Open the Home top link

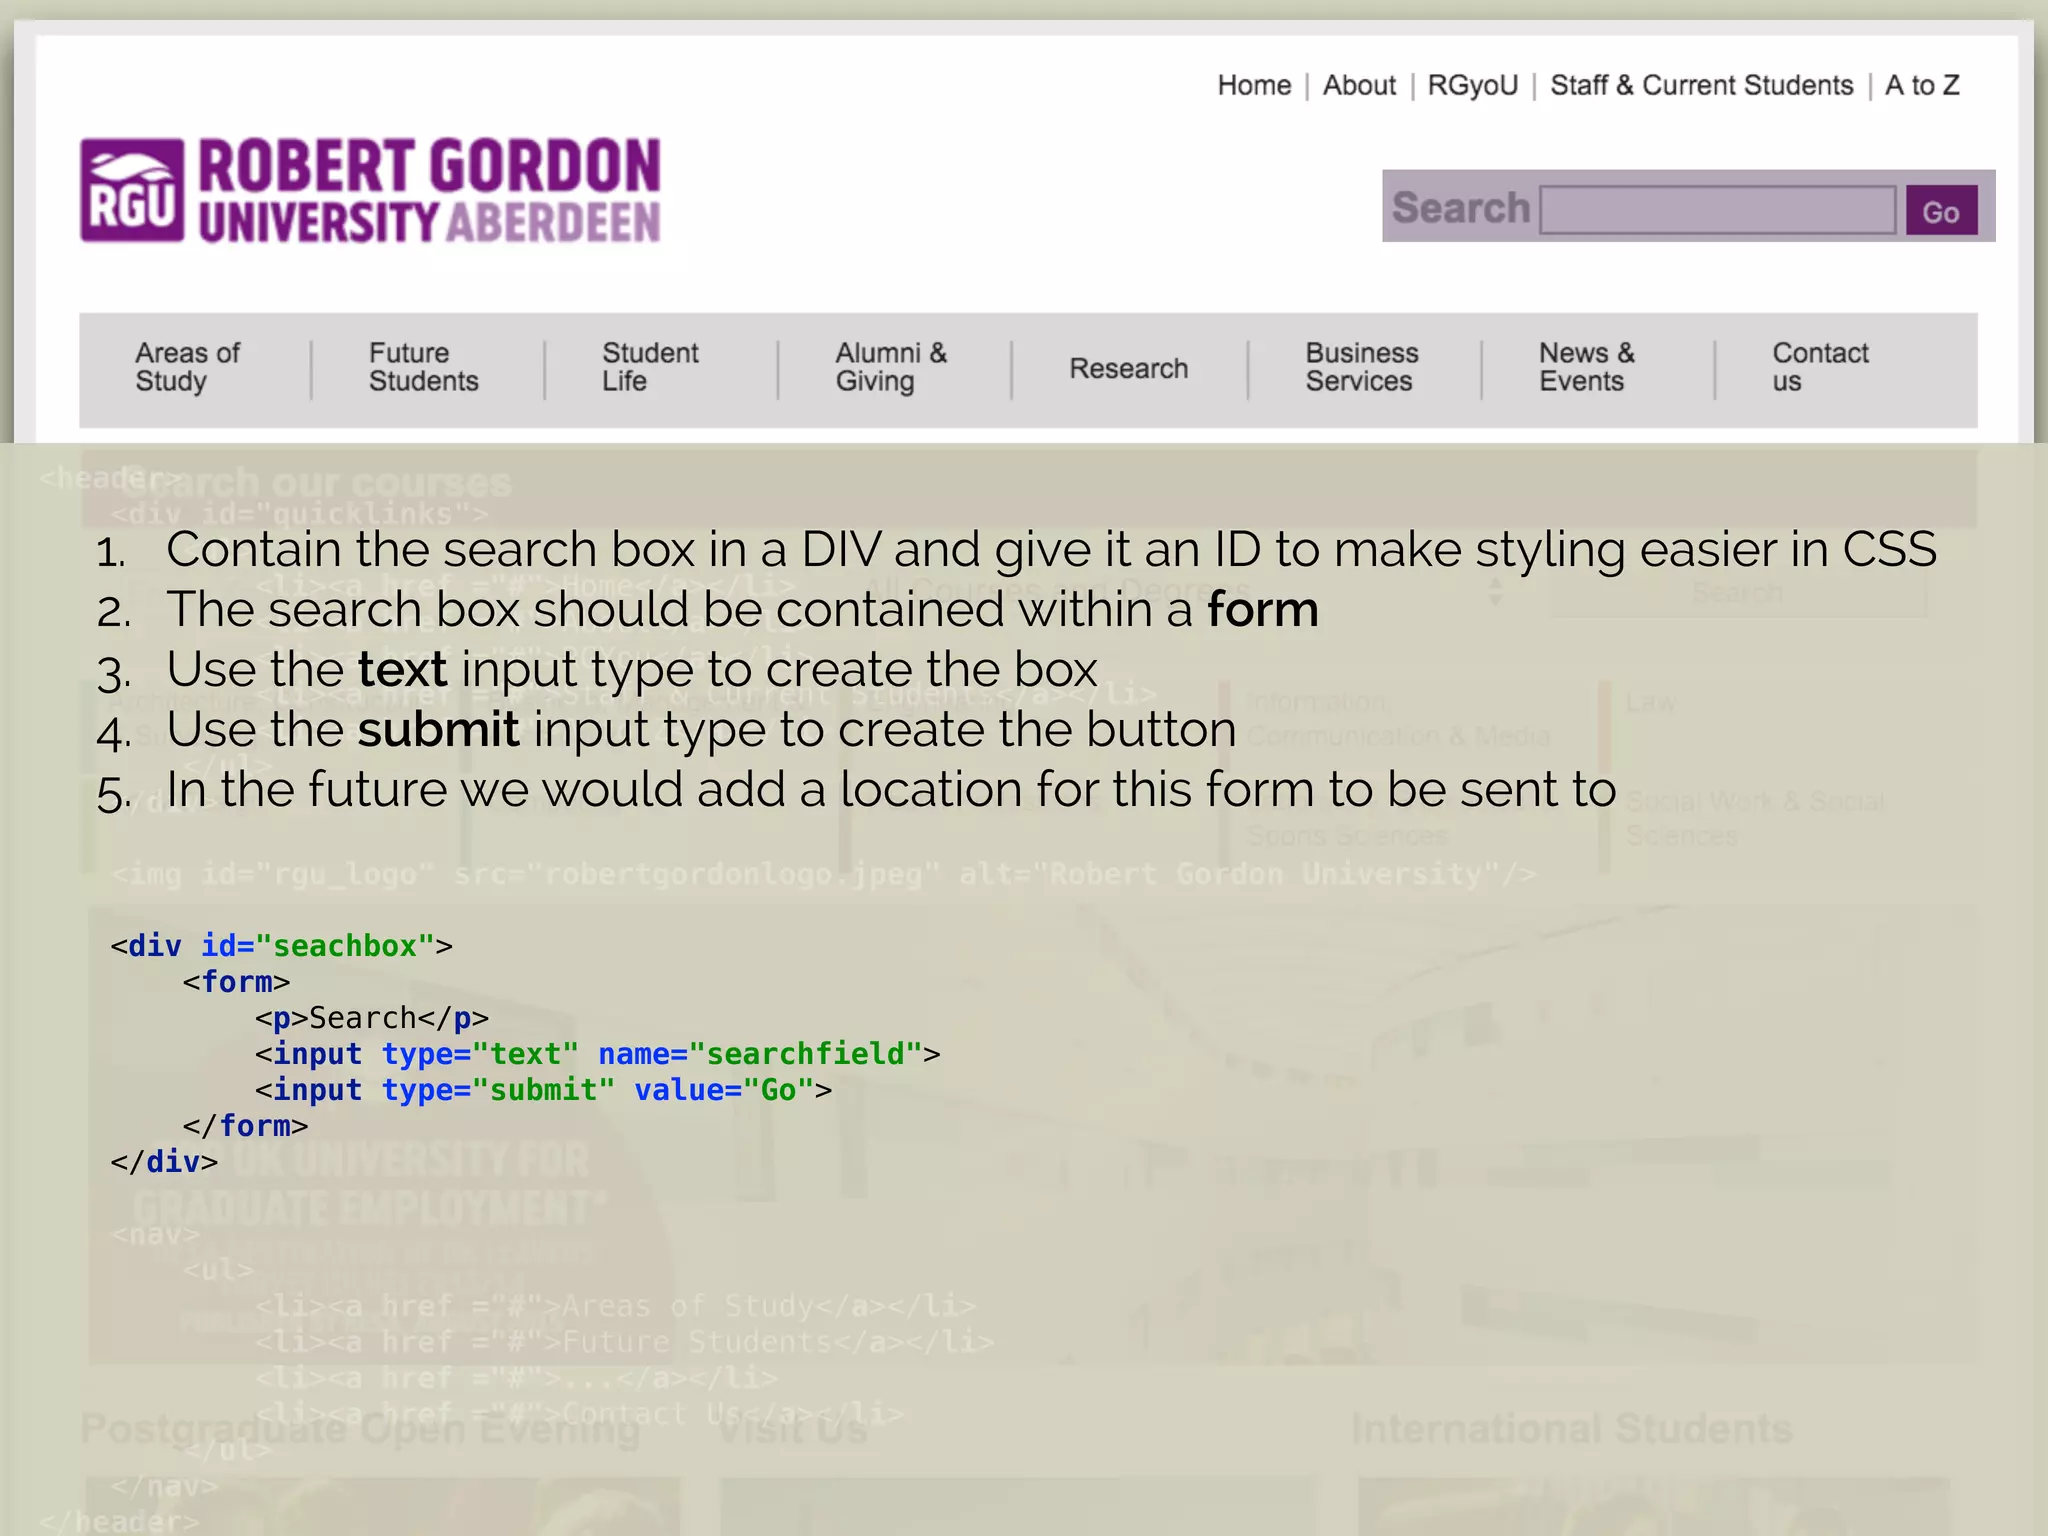tap(1254, 86)
